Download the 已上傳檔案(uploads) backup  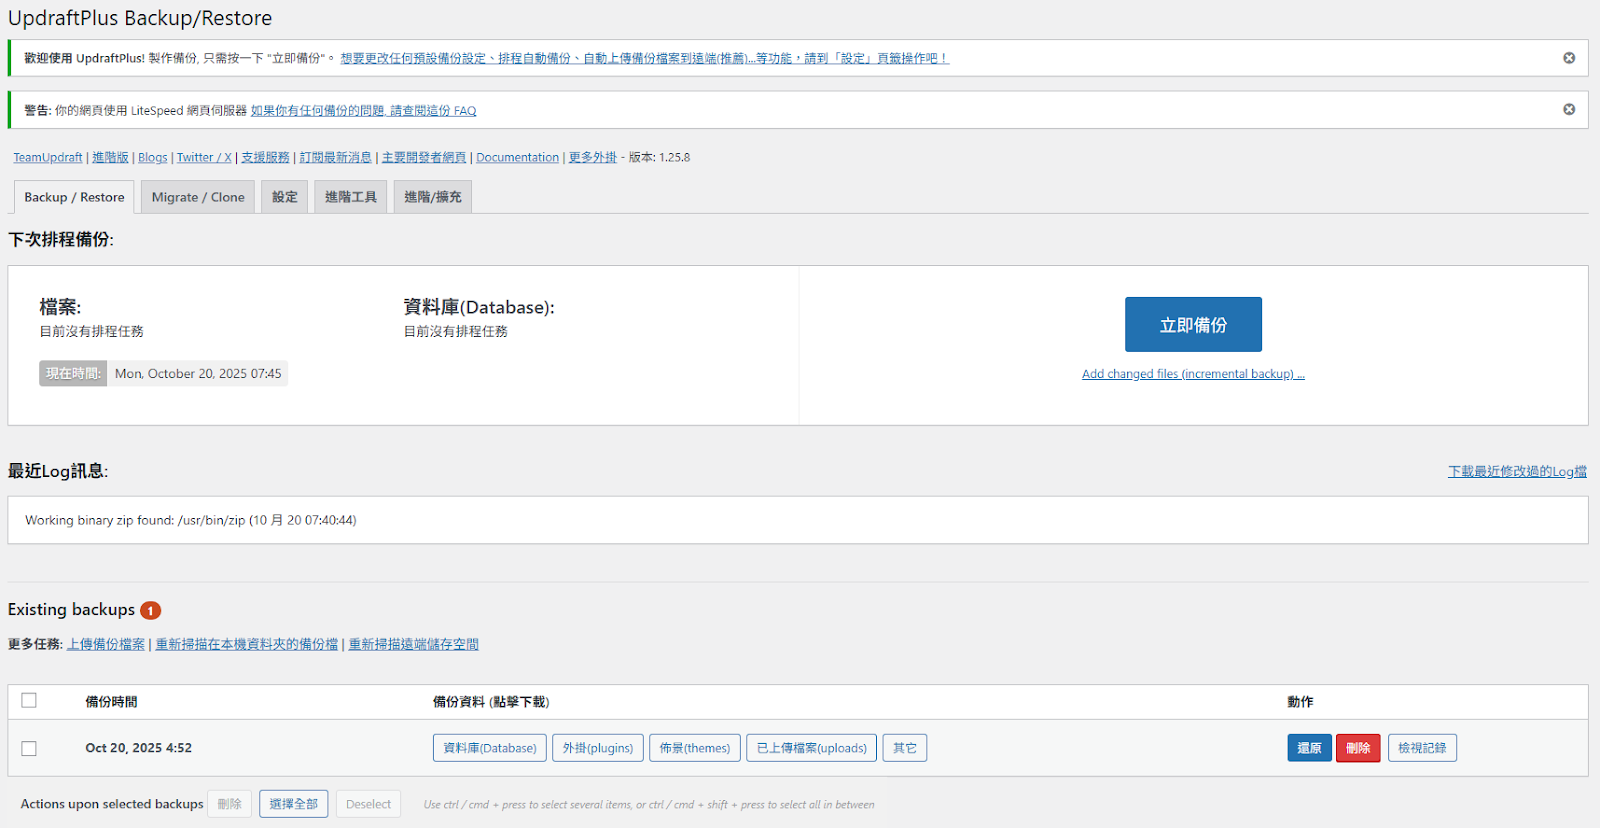[811, 748]
